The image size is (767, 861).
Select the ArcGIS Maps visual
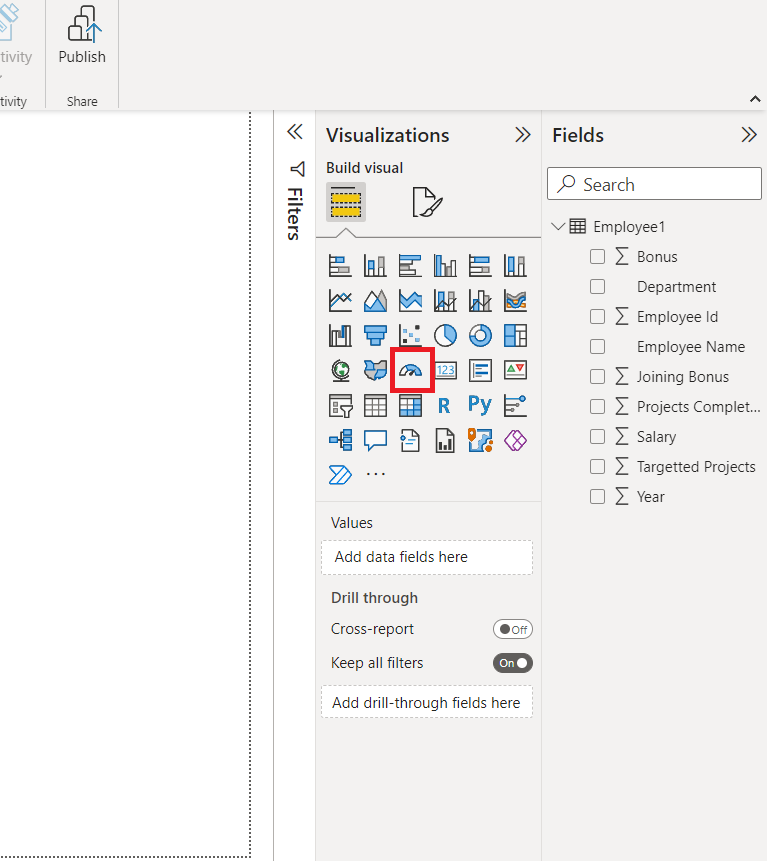[480, 440]
